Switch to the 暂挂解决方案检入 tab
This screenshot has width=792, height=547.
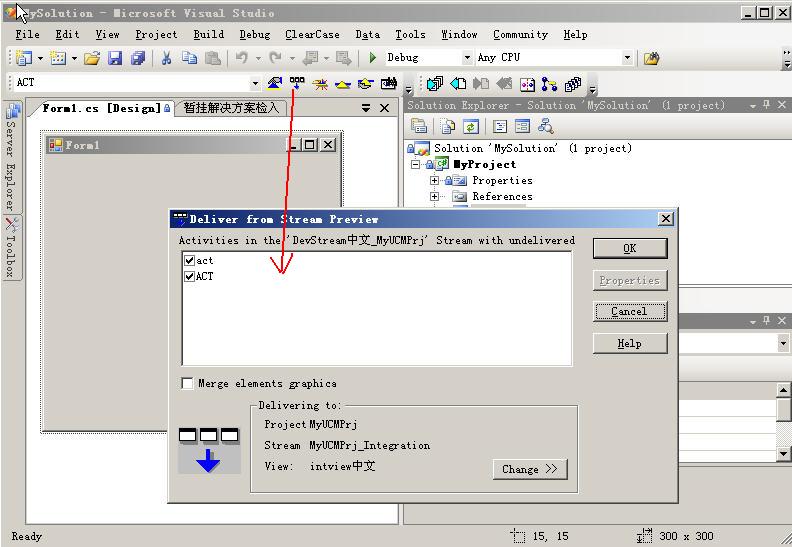pyautogui.click(x=231, y=108)
